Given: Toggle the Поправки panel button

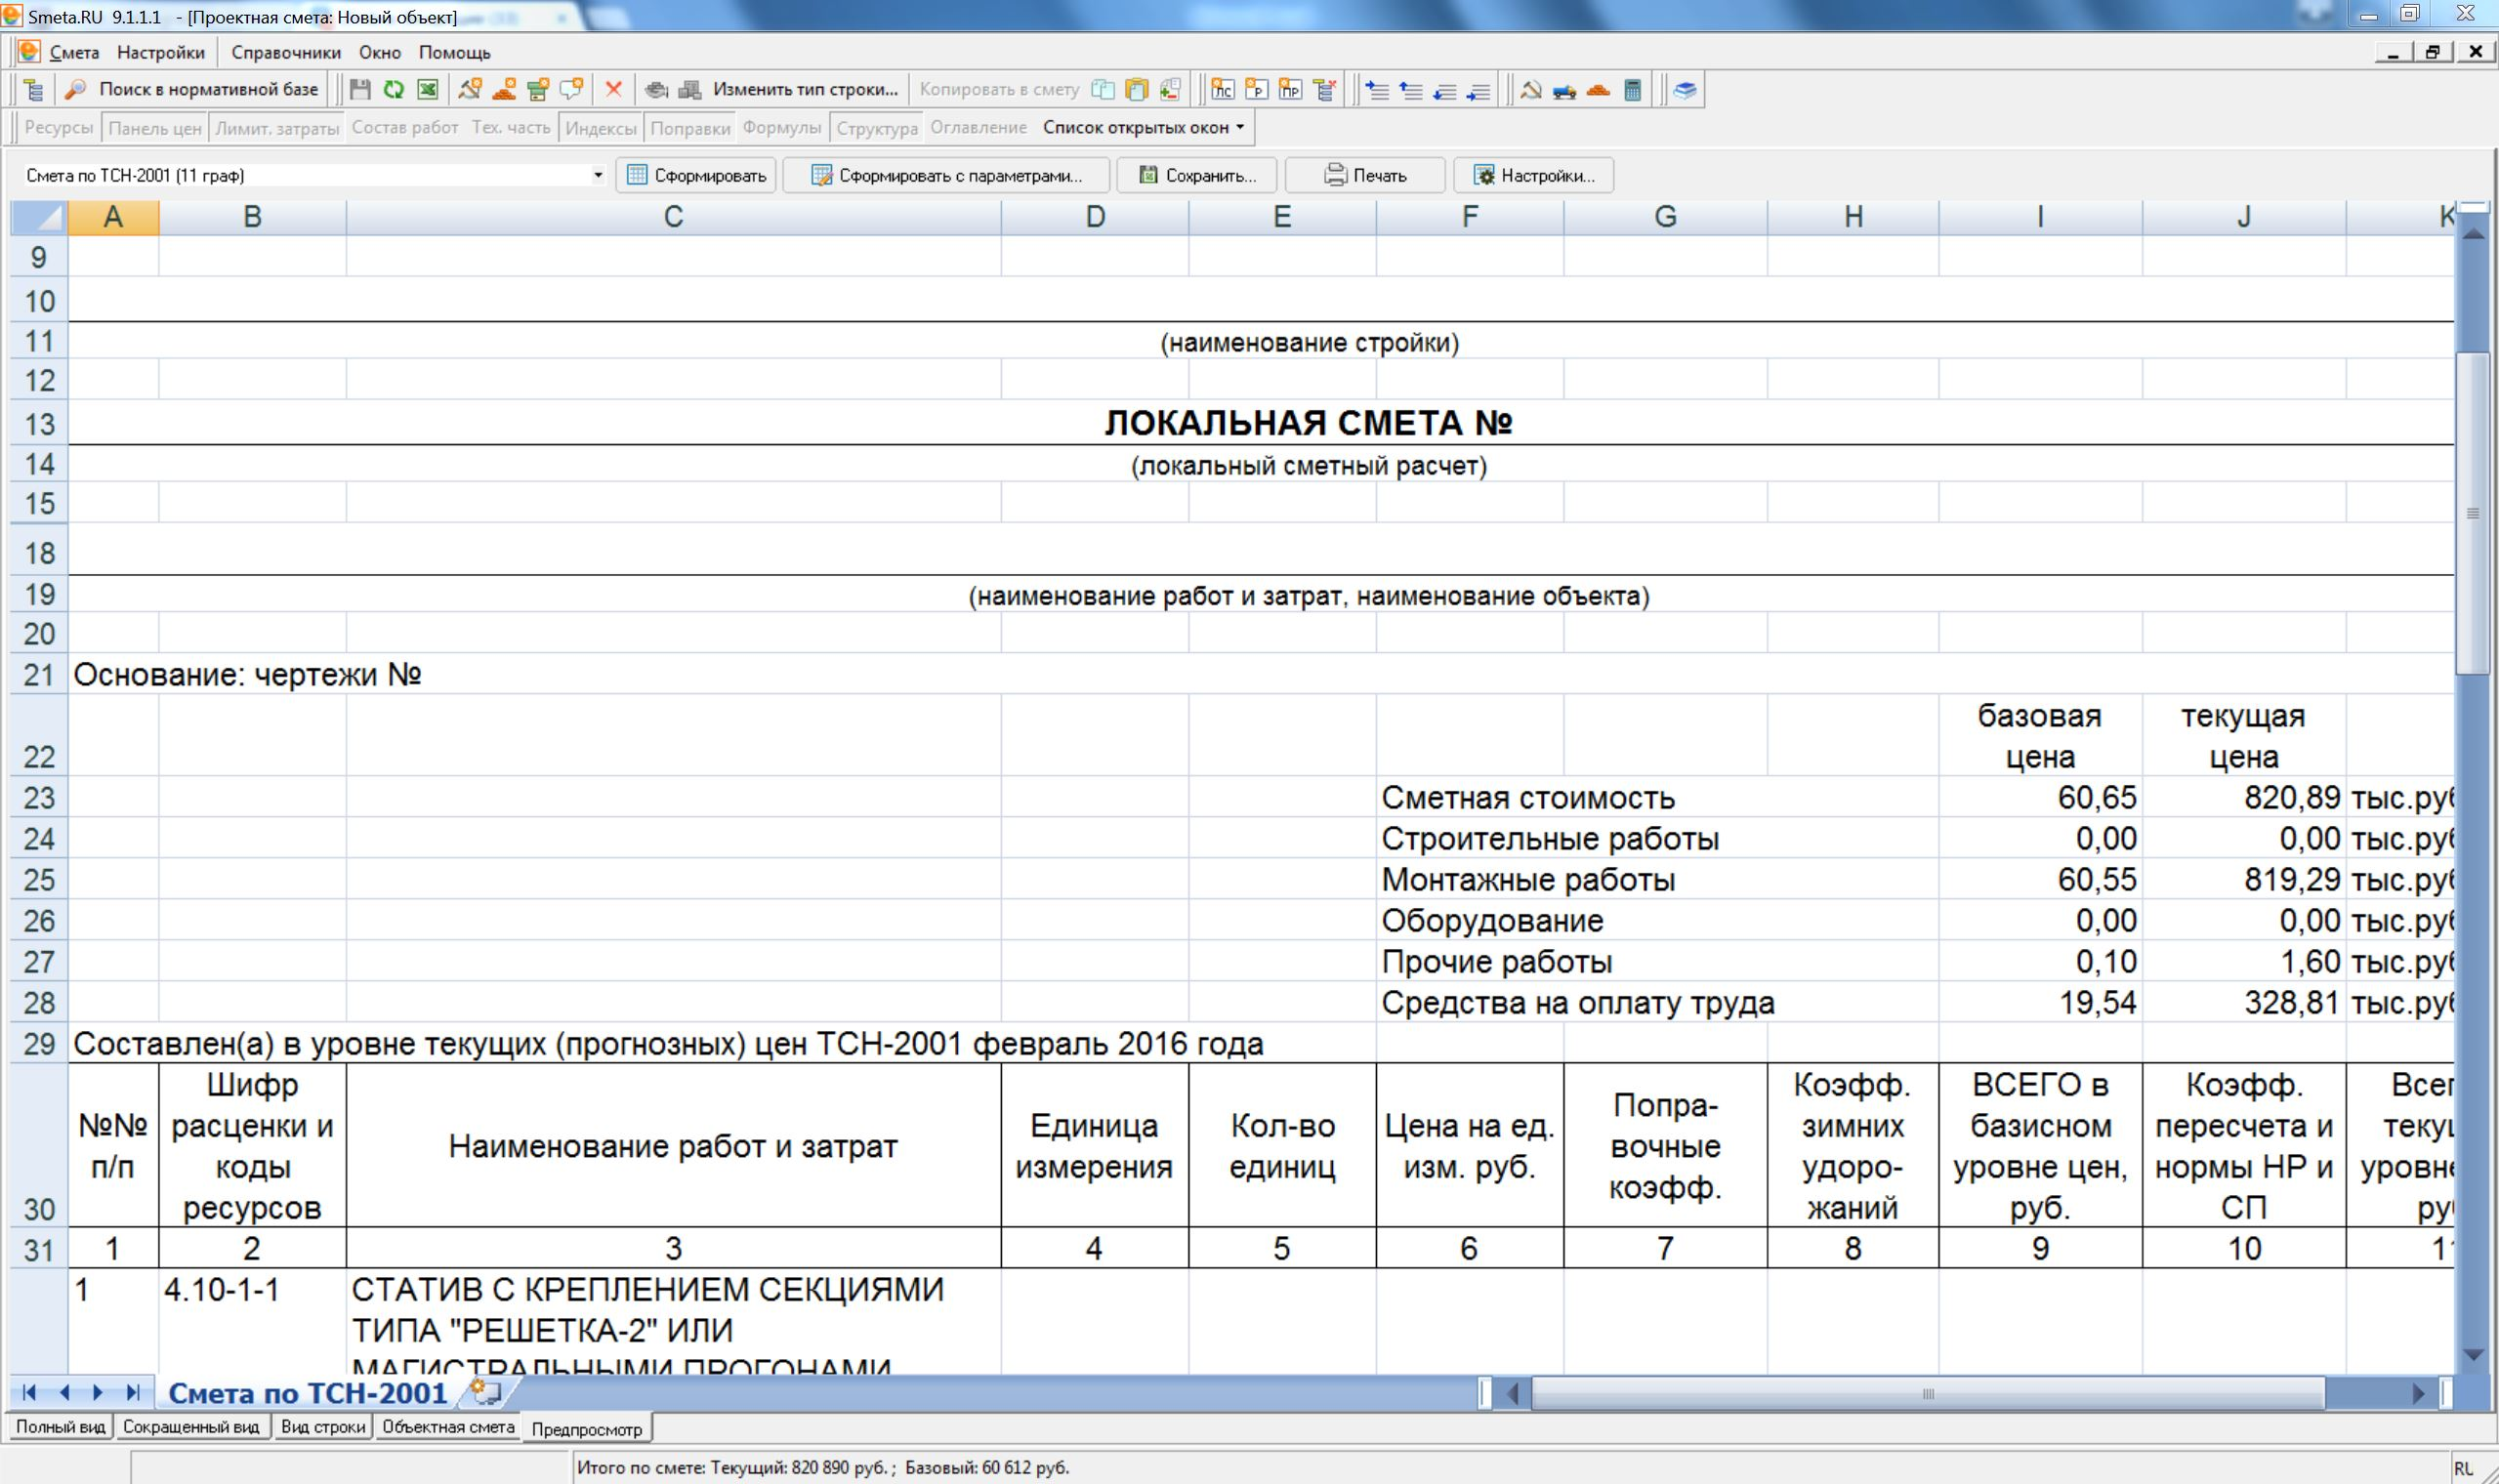Looking at the screenshot, I should click(x=690, y=128).
